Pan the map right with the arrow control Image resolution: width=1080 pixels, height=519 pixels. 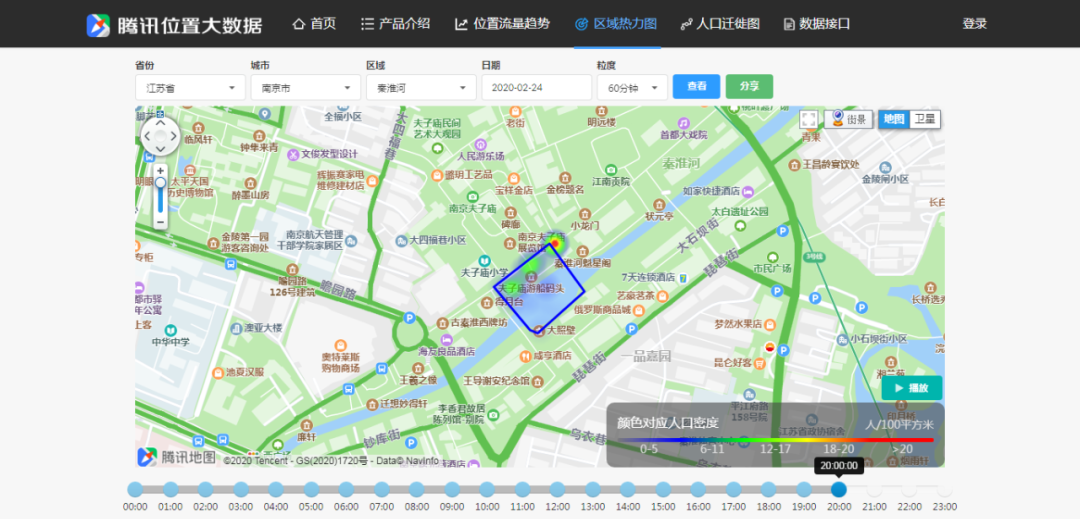(x=174, y=136)
